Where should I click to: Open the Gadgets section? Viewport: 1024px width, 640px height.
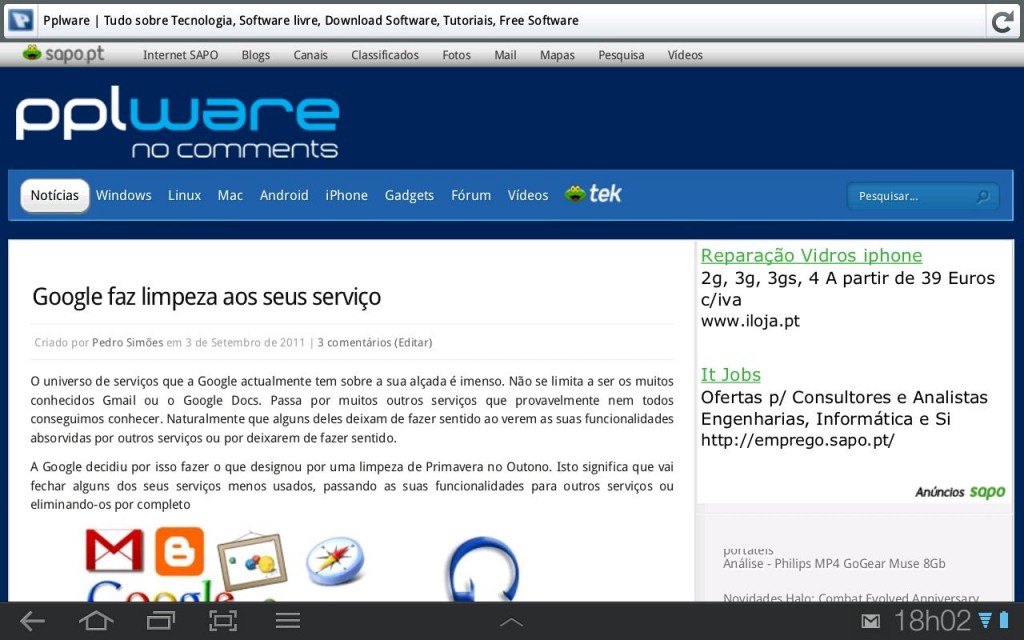point(409,195)
